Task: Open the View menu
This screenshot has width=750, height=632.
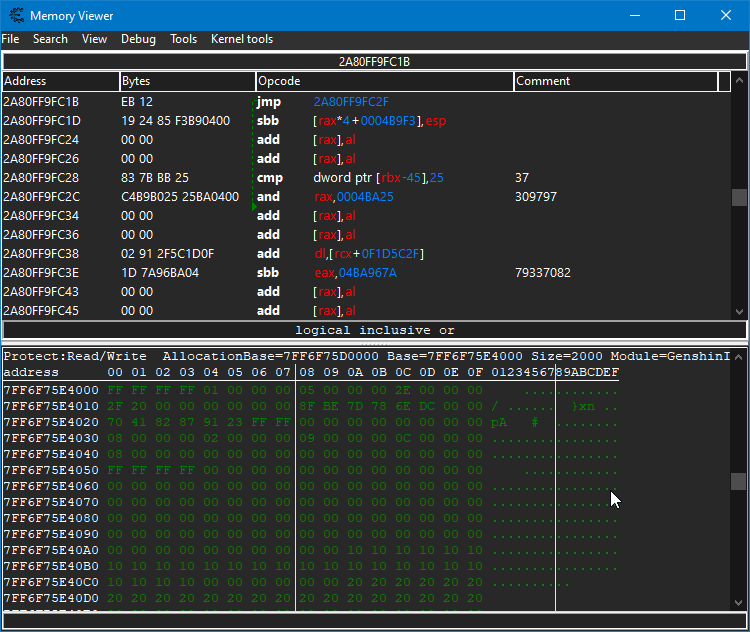Action: [94, 39]
